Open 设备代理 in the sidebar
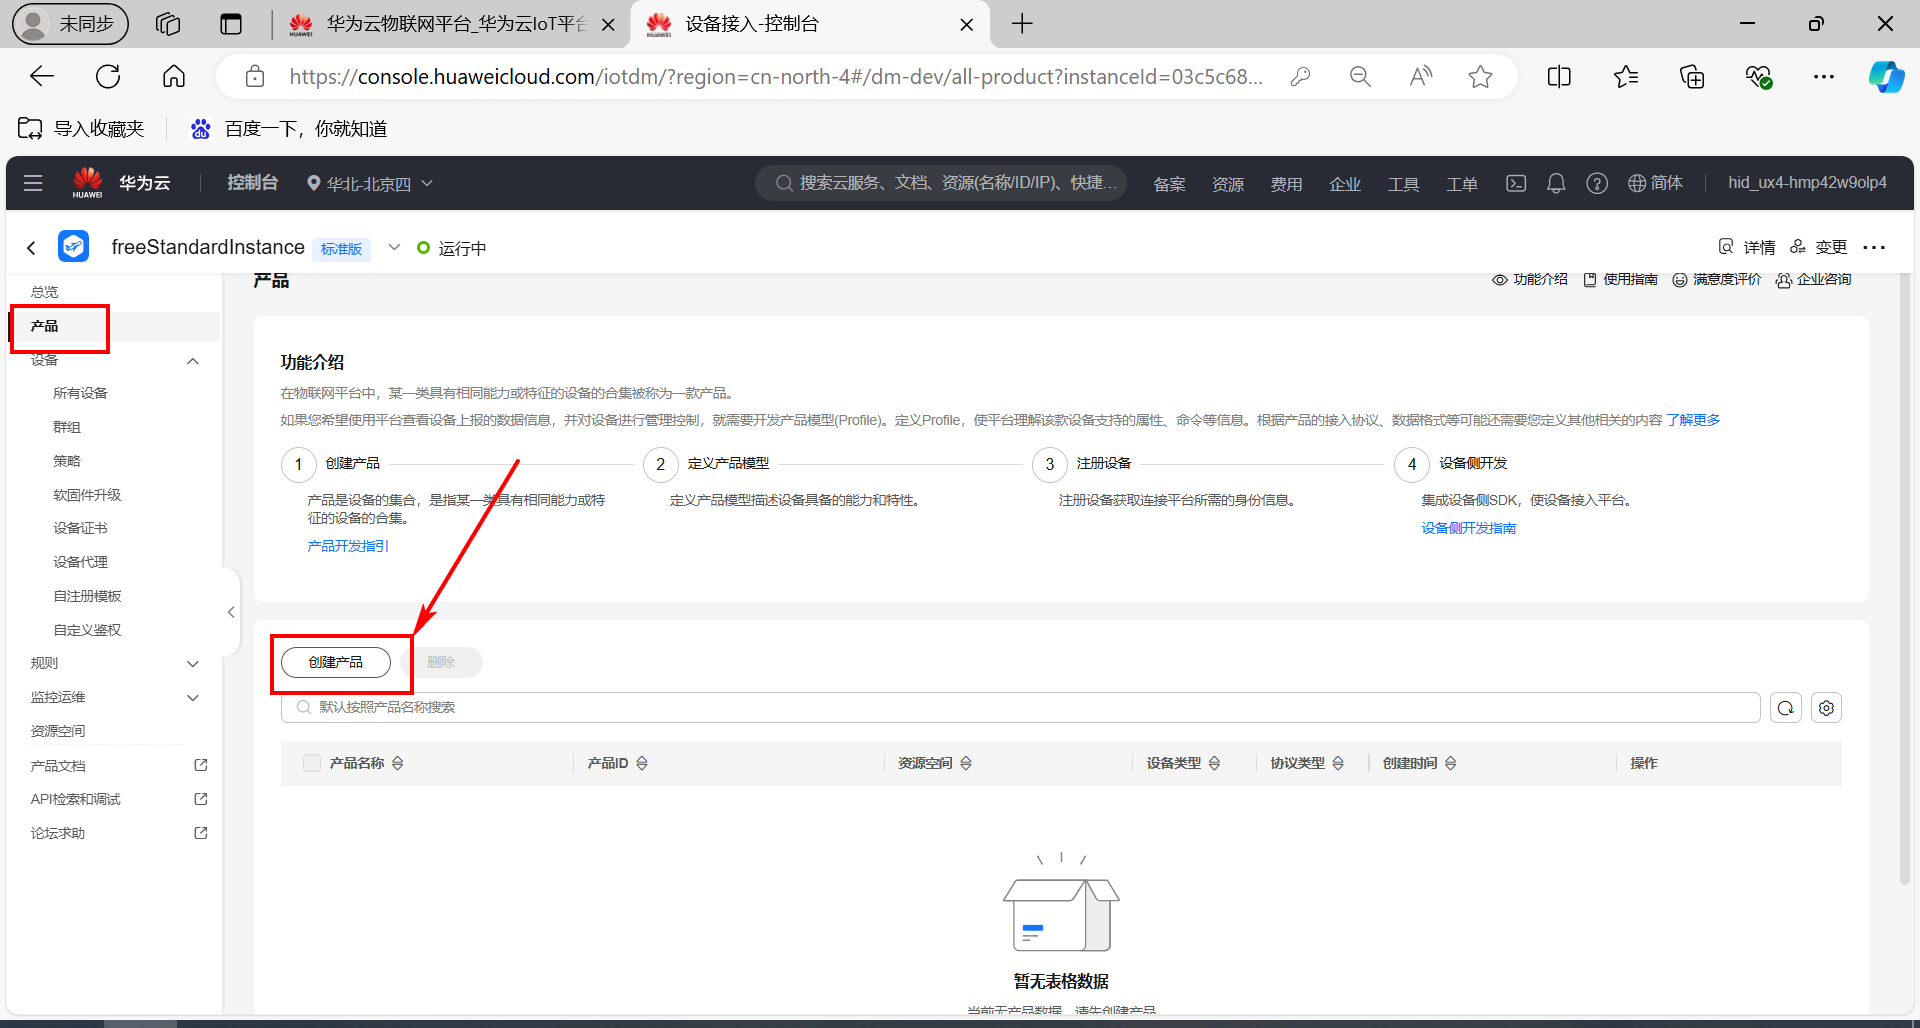Viewport: 1920px width, 1028px height. tap(80, 562)
